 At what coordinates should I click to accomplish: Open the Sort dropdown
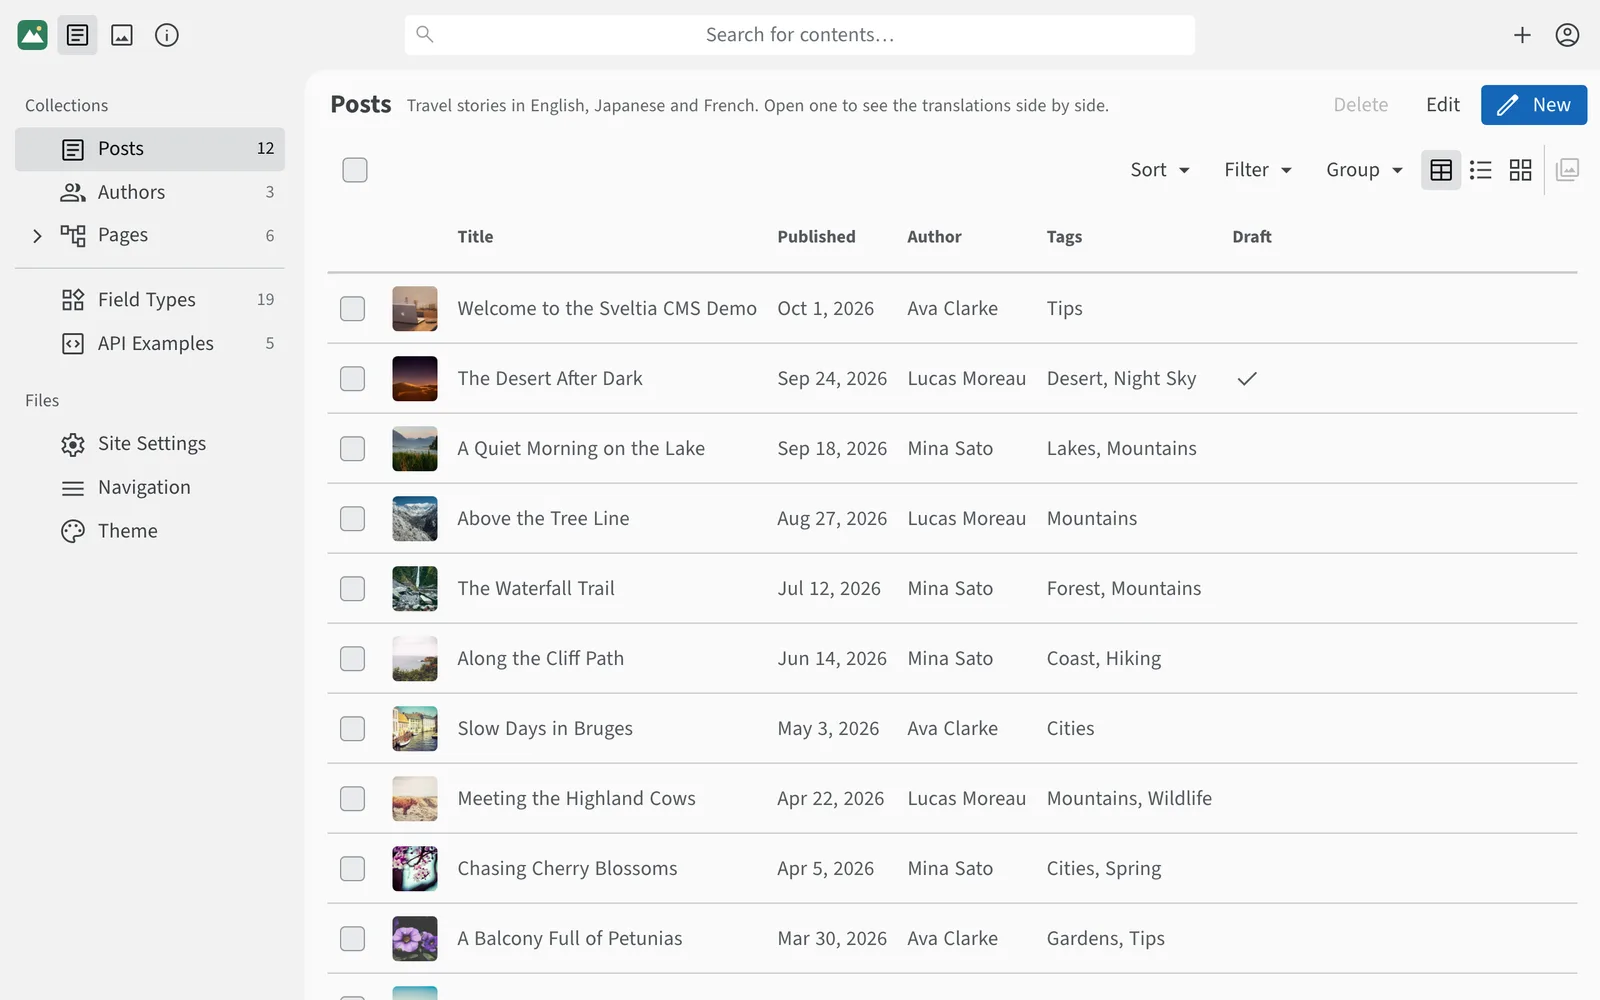click(x=1160, y=170)
